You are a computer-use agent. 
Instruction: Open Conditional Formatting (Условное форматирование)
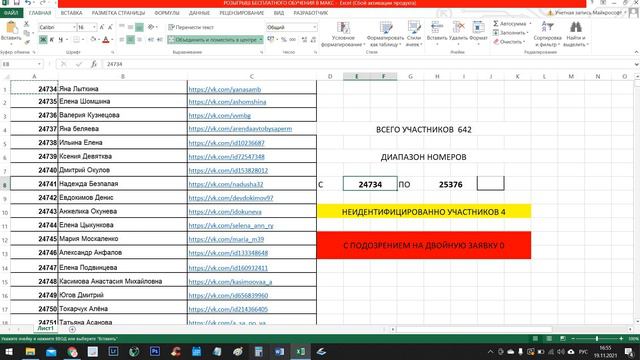point(343,34)
